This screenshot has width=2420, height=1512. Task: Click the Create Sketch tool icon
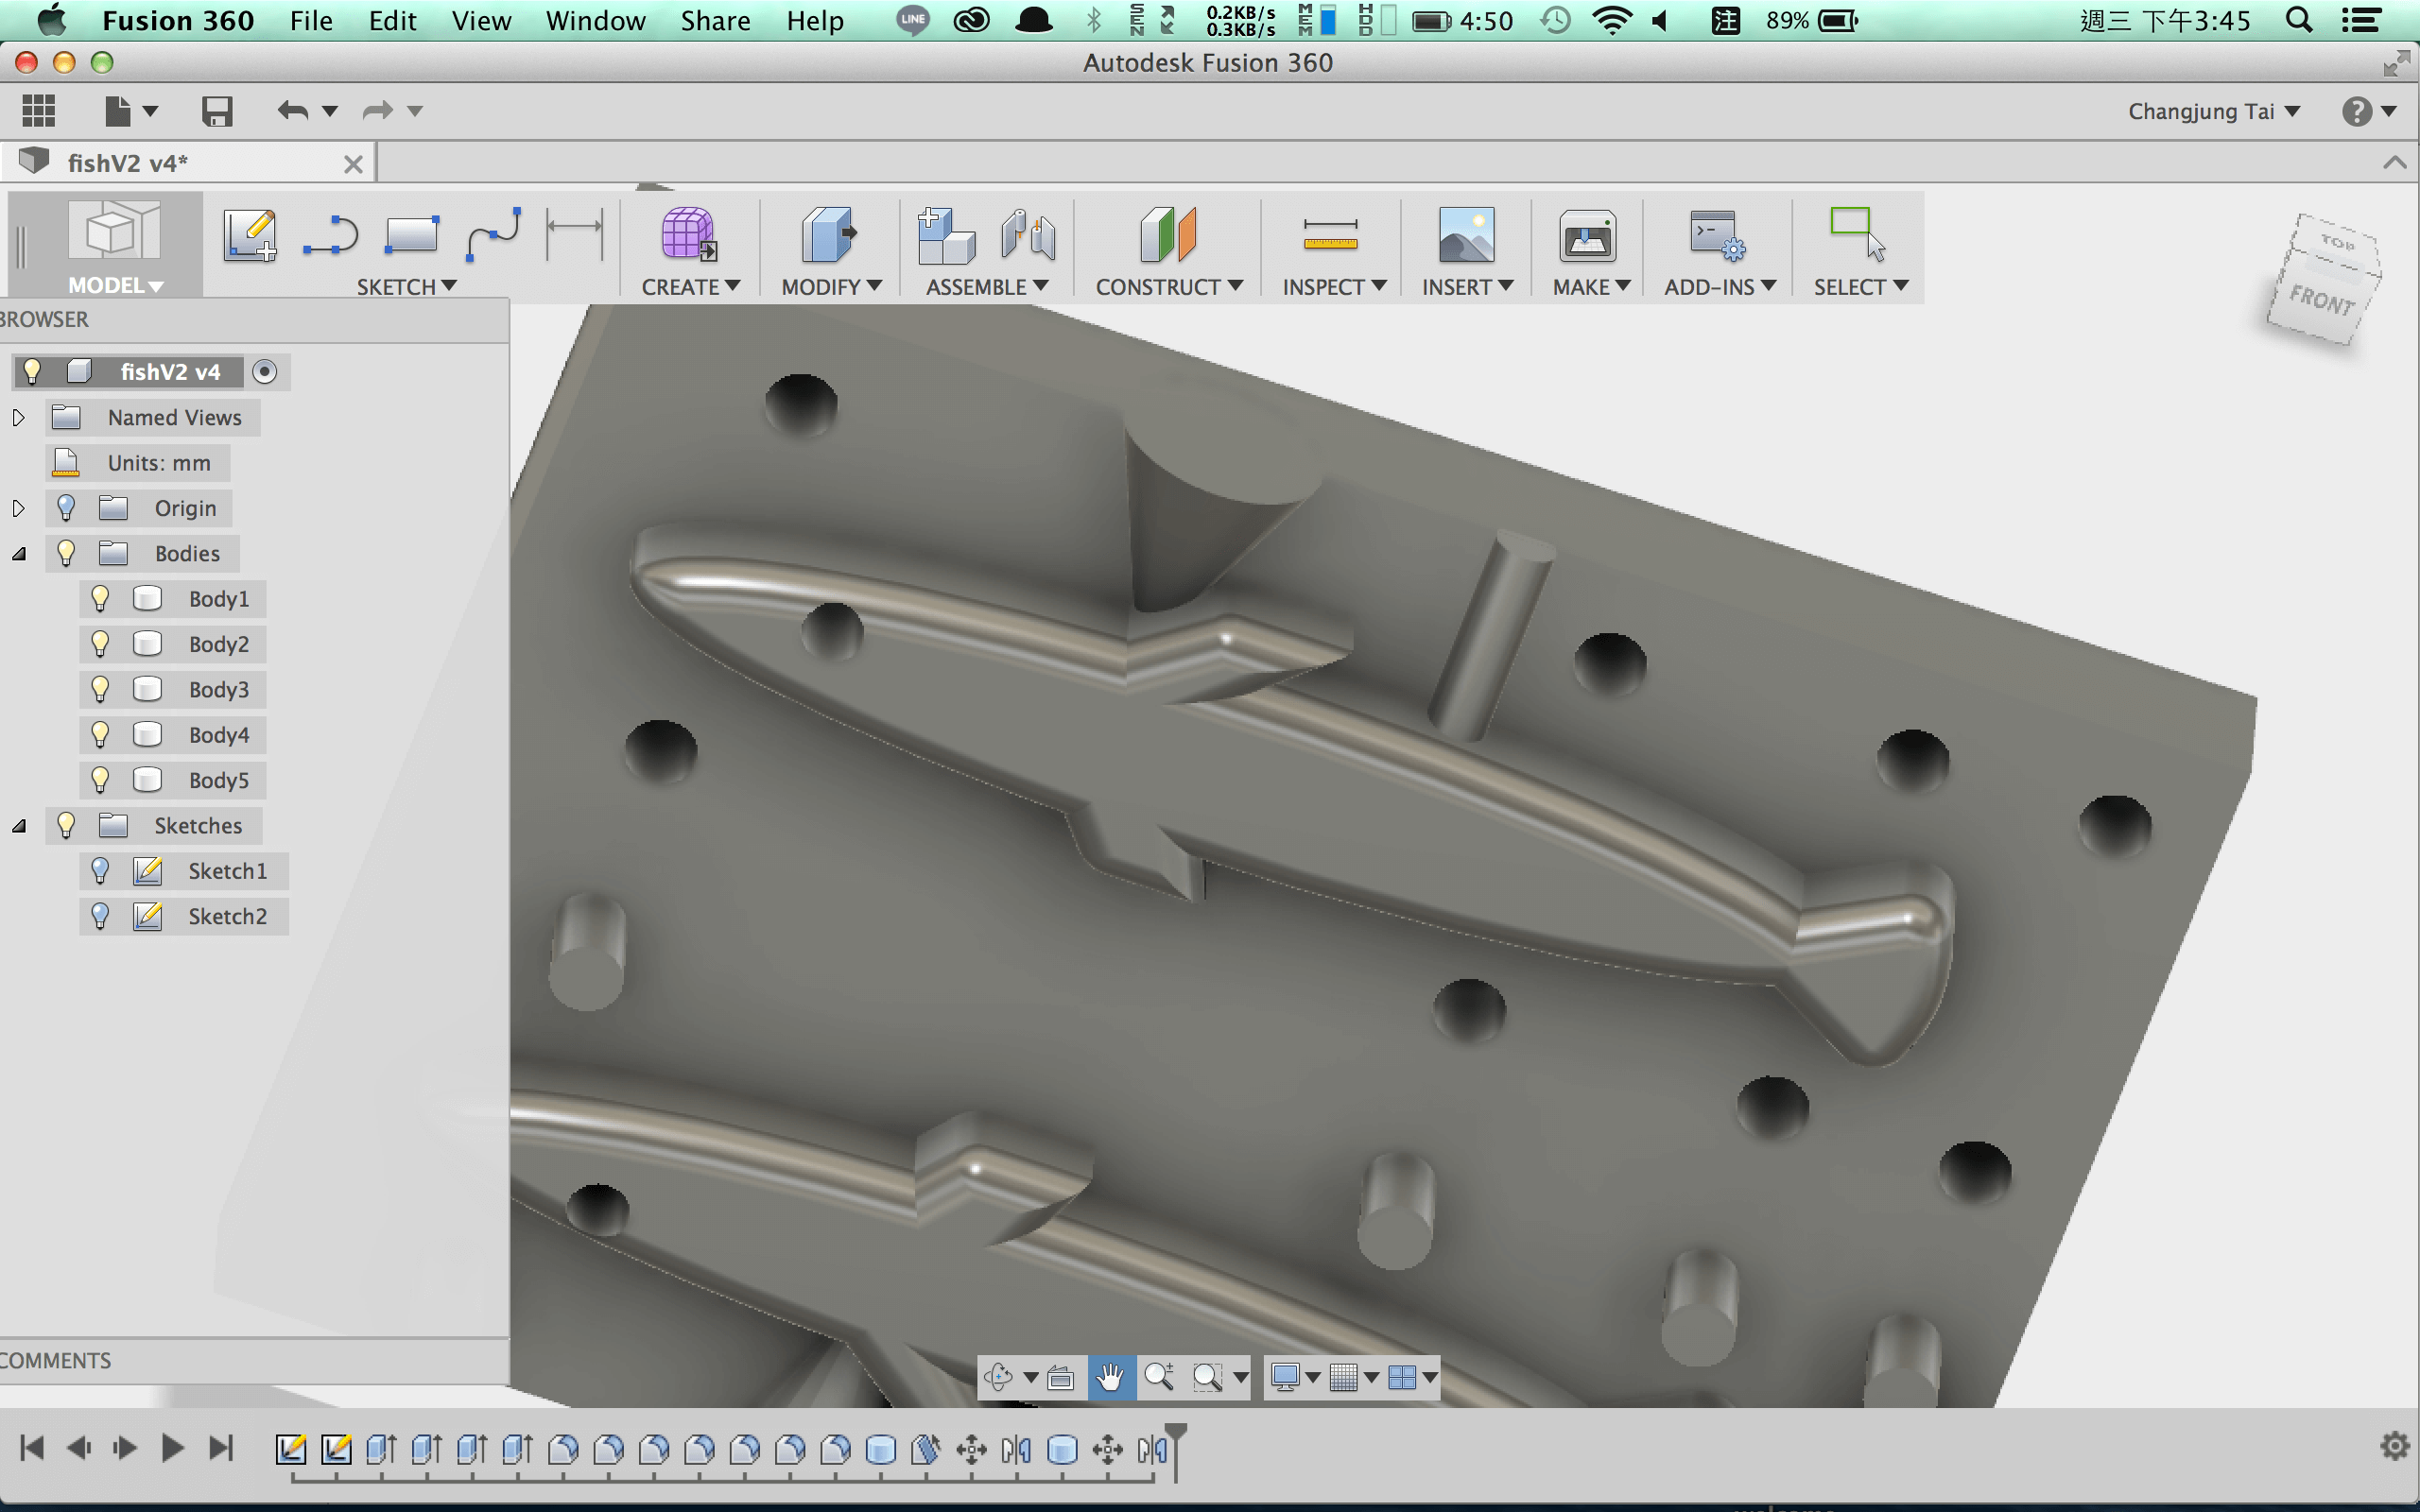[250, 235]
